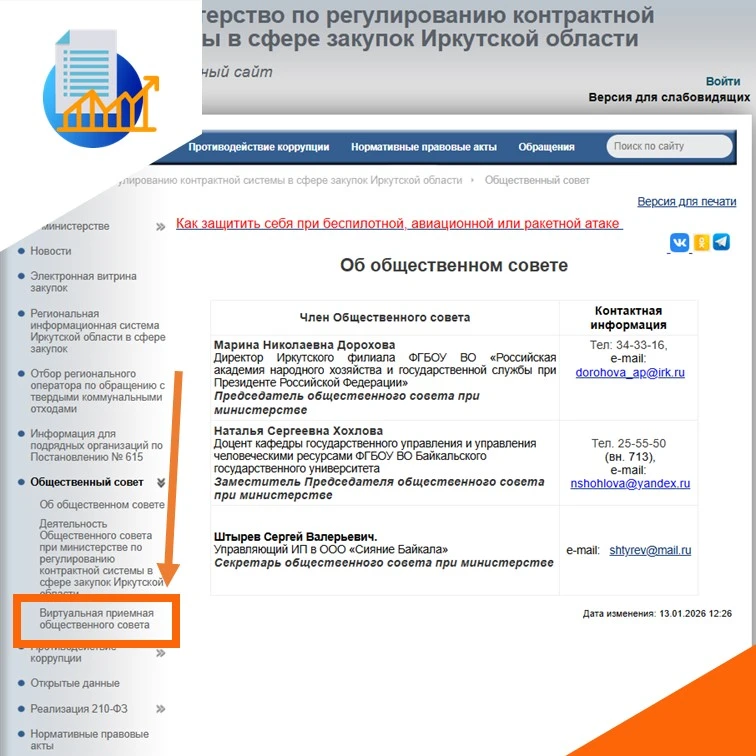Image resolution: width=756 pixels, height=756 pixels.
Task: Open the Telegram share icon
Action: coord(721,242)
